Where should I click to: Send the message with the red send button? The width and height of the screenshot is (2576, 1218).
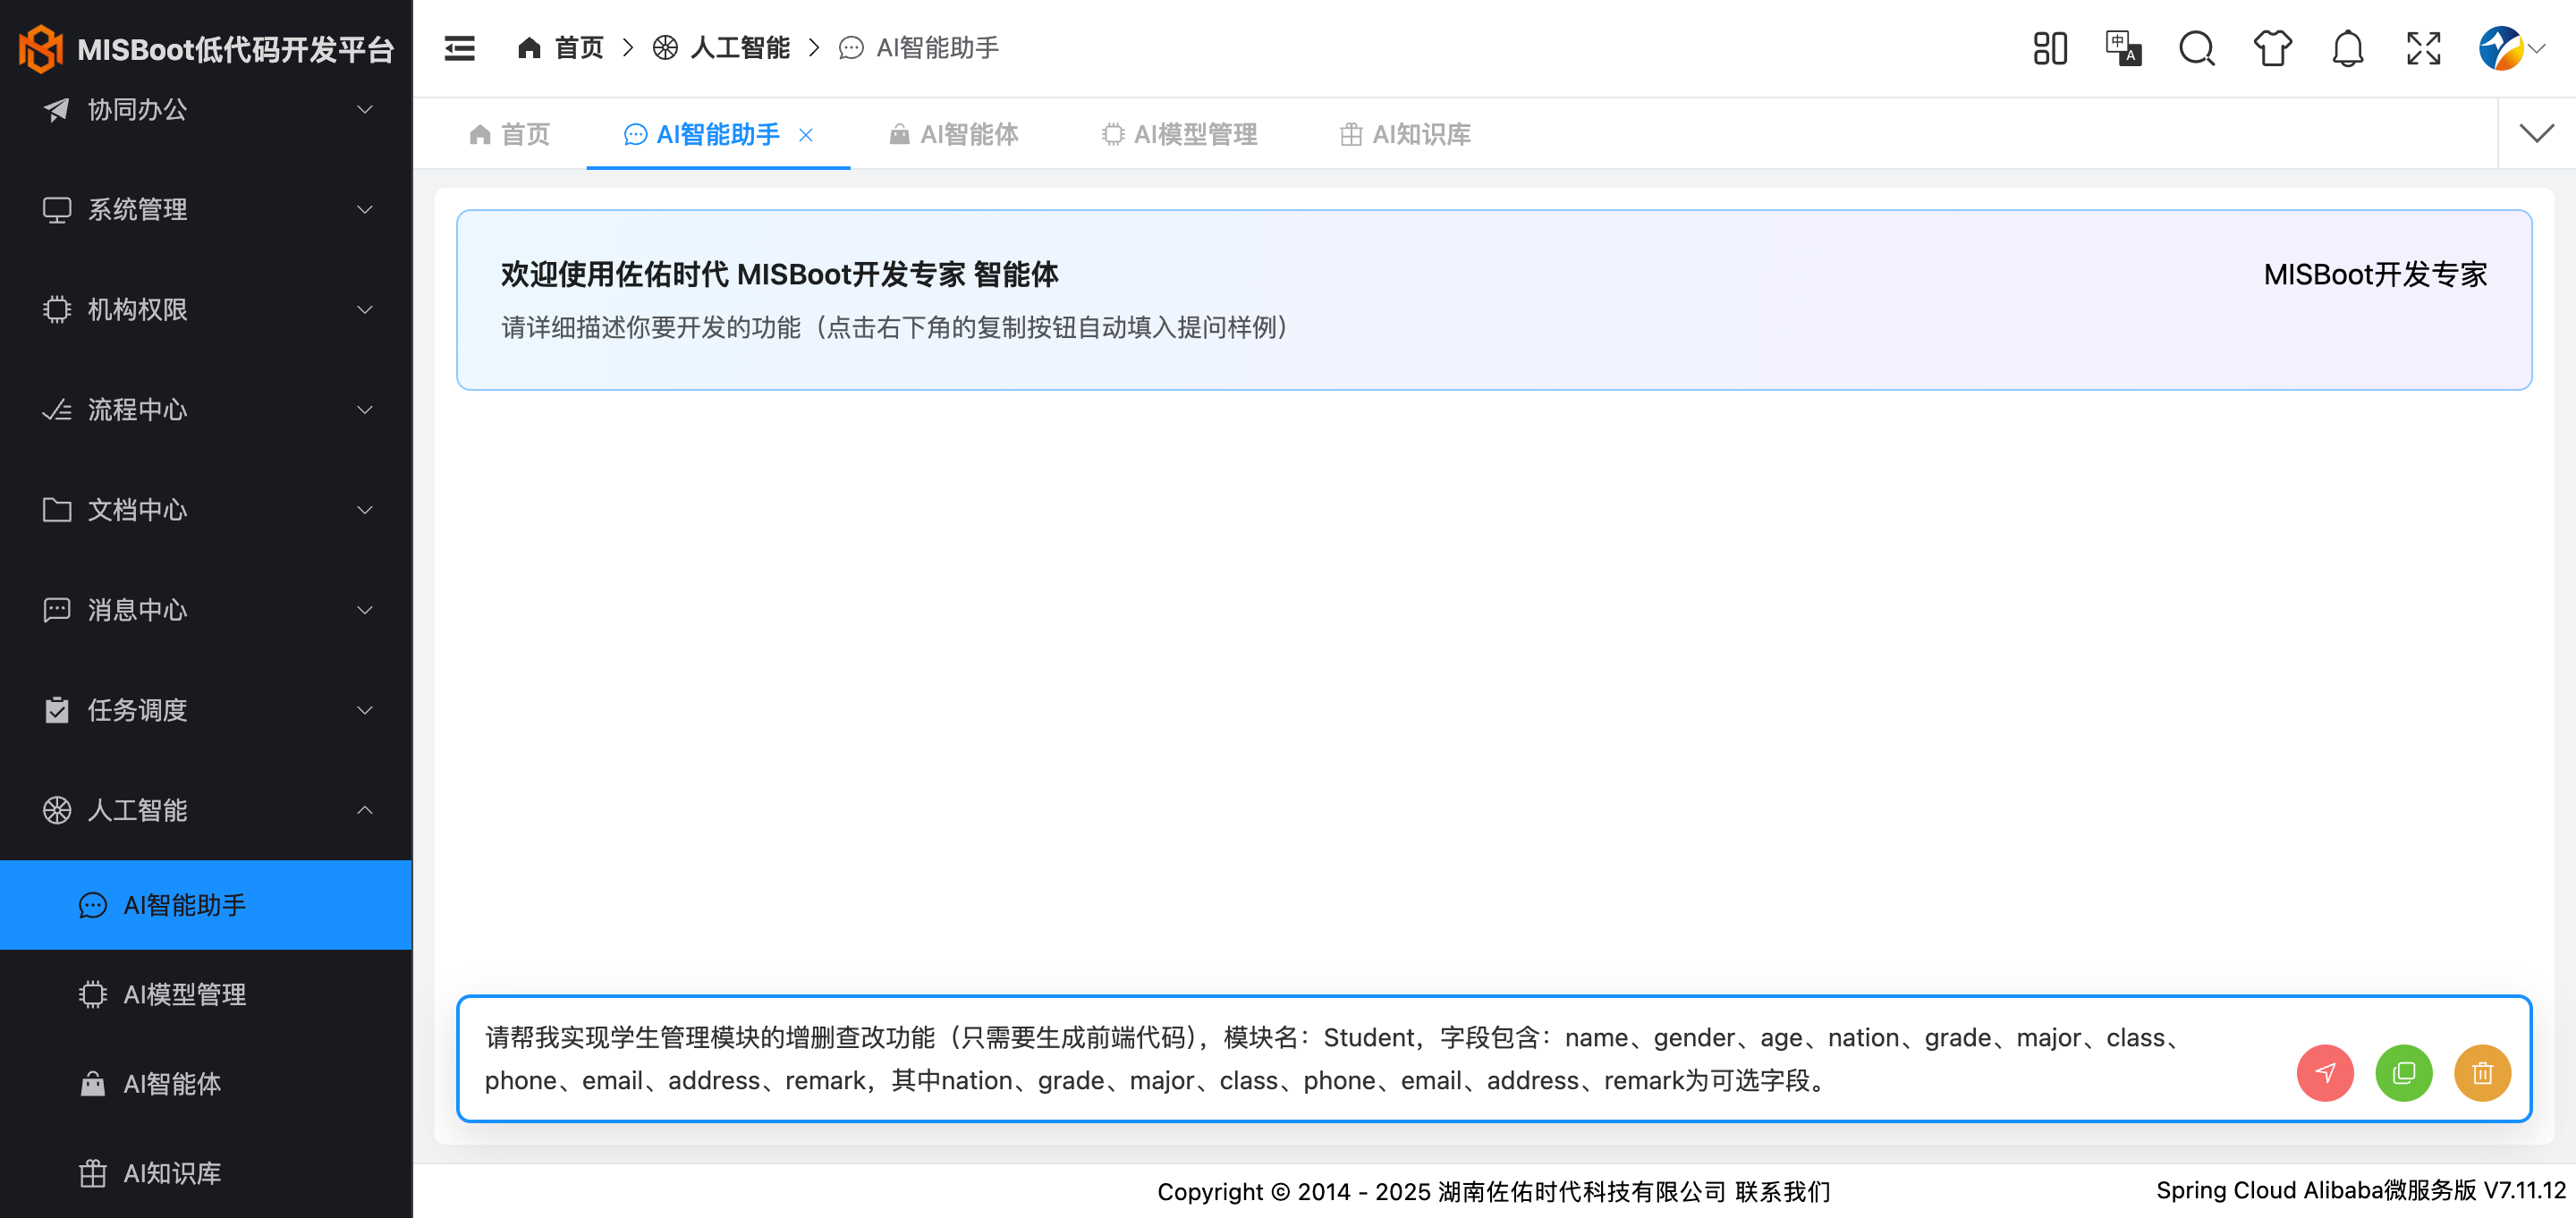[x=2325, y=1073]
